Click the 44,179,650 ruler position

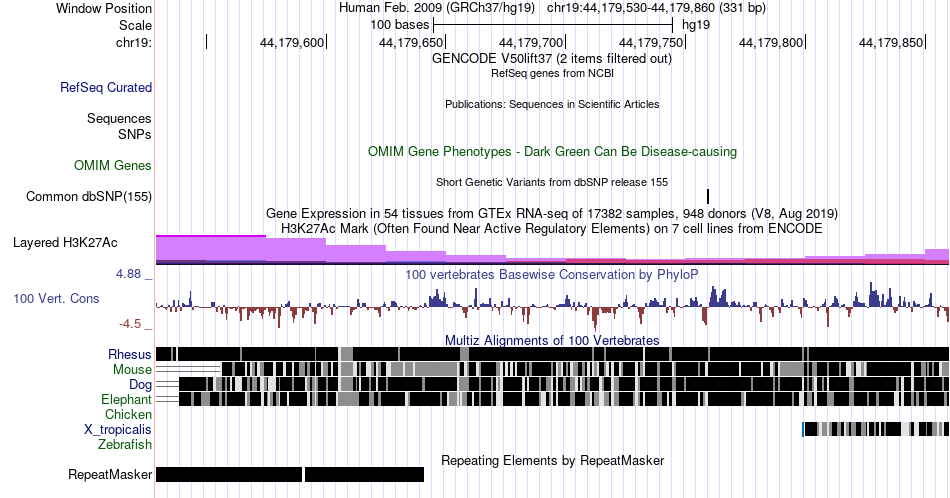tap(411, 42)
